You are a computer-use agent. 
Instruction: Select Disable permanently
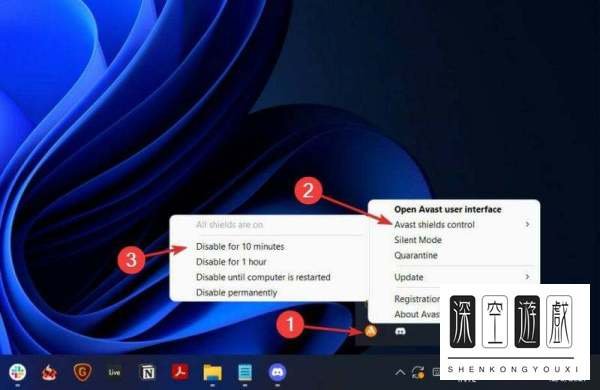[x=236, y=292]
